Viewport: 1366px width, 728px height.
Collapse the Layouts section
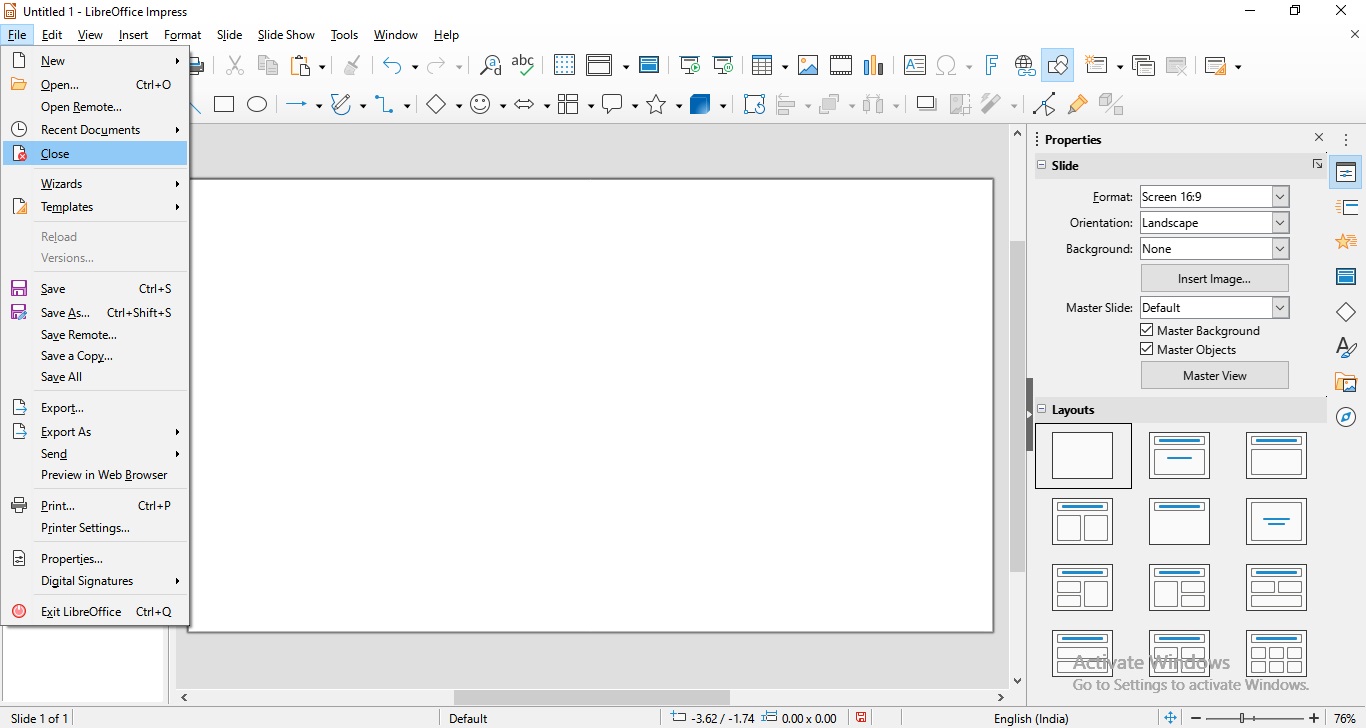[1042, 410]
